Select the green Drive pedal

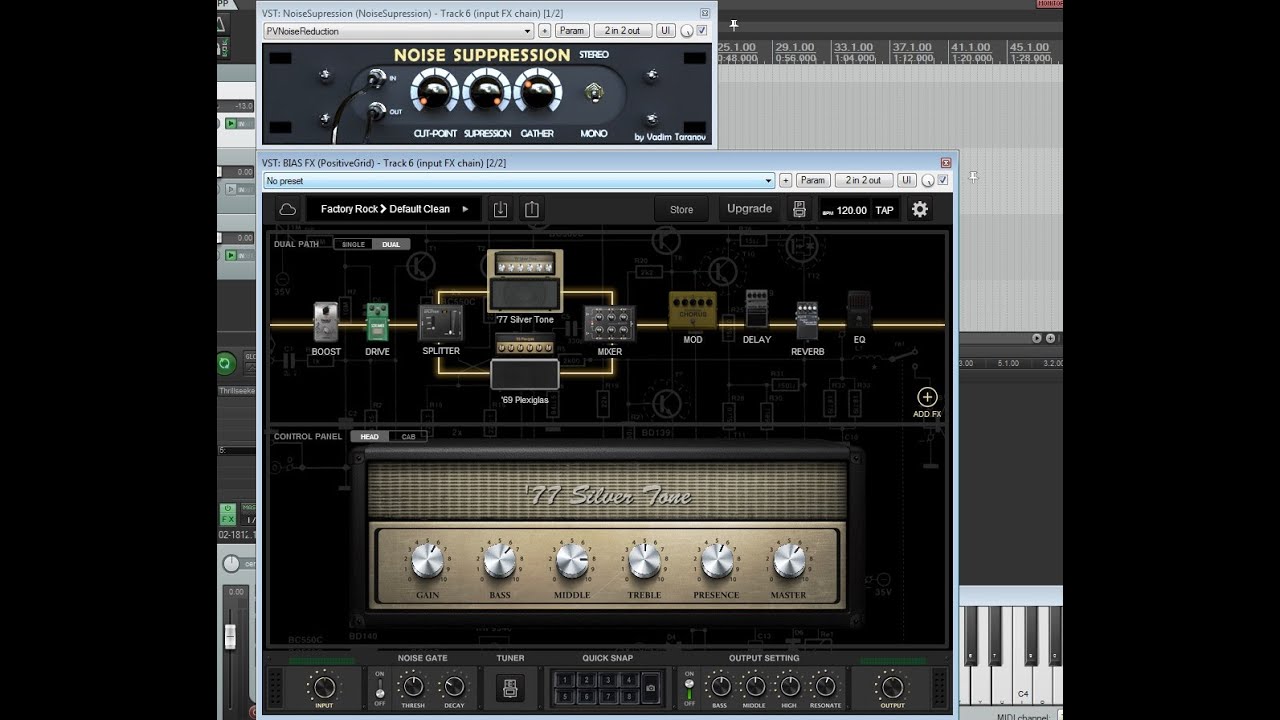click(377, 322)
